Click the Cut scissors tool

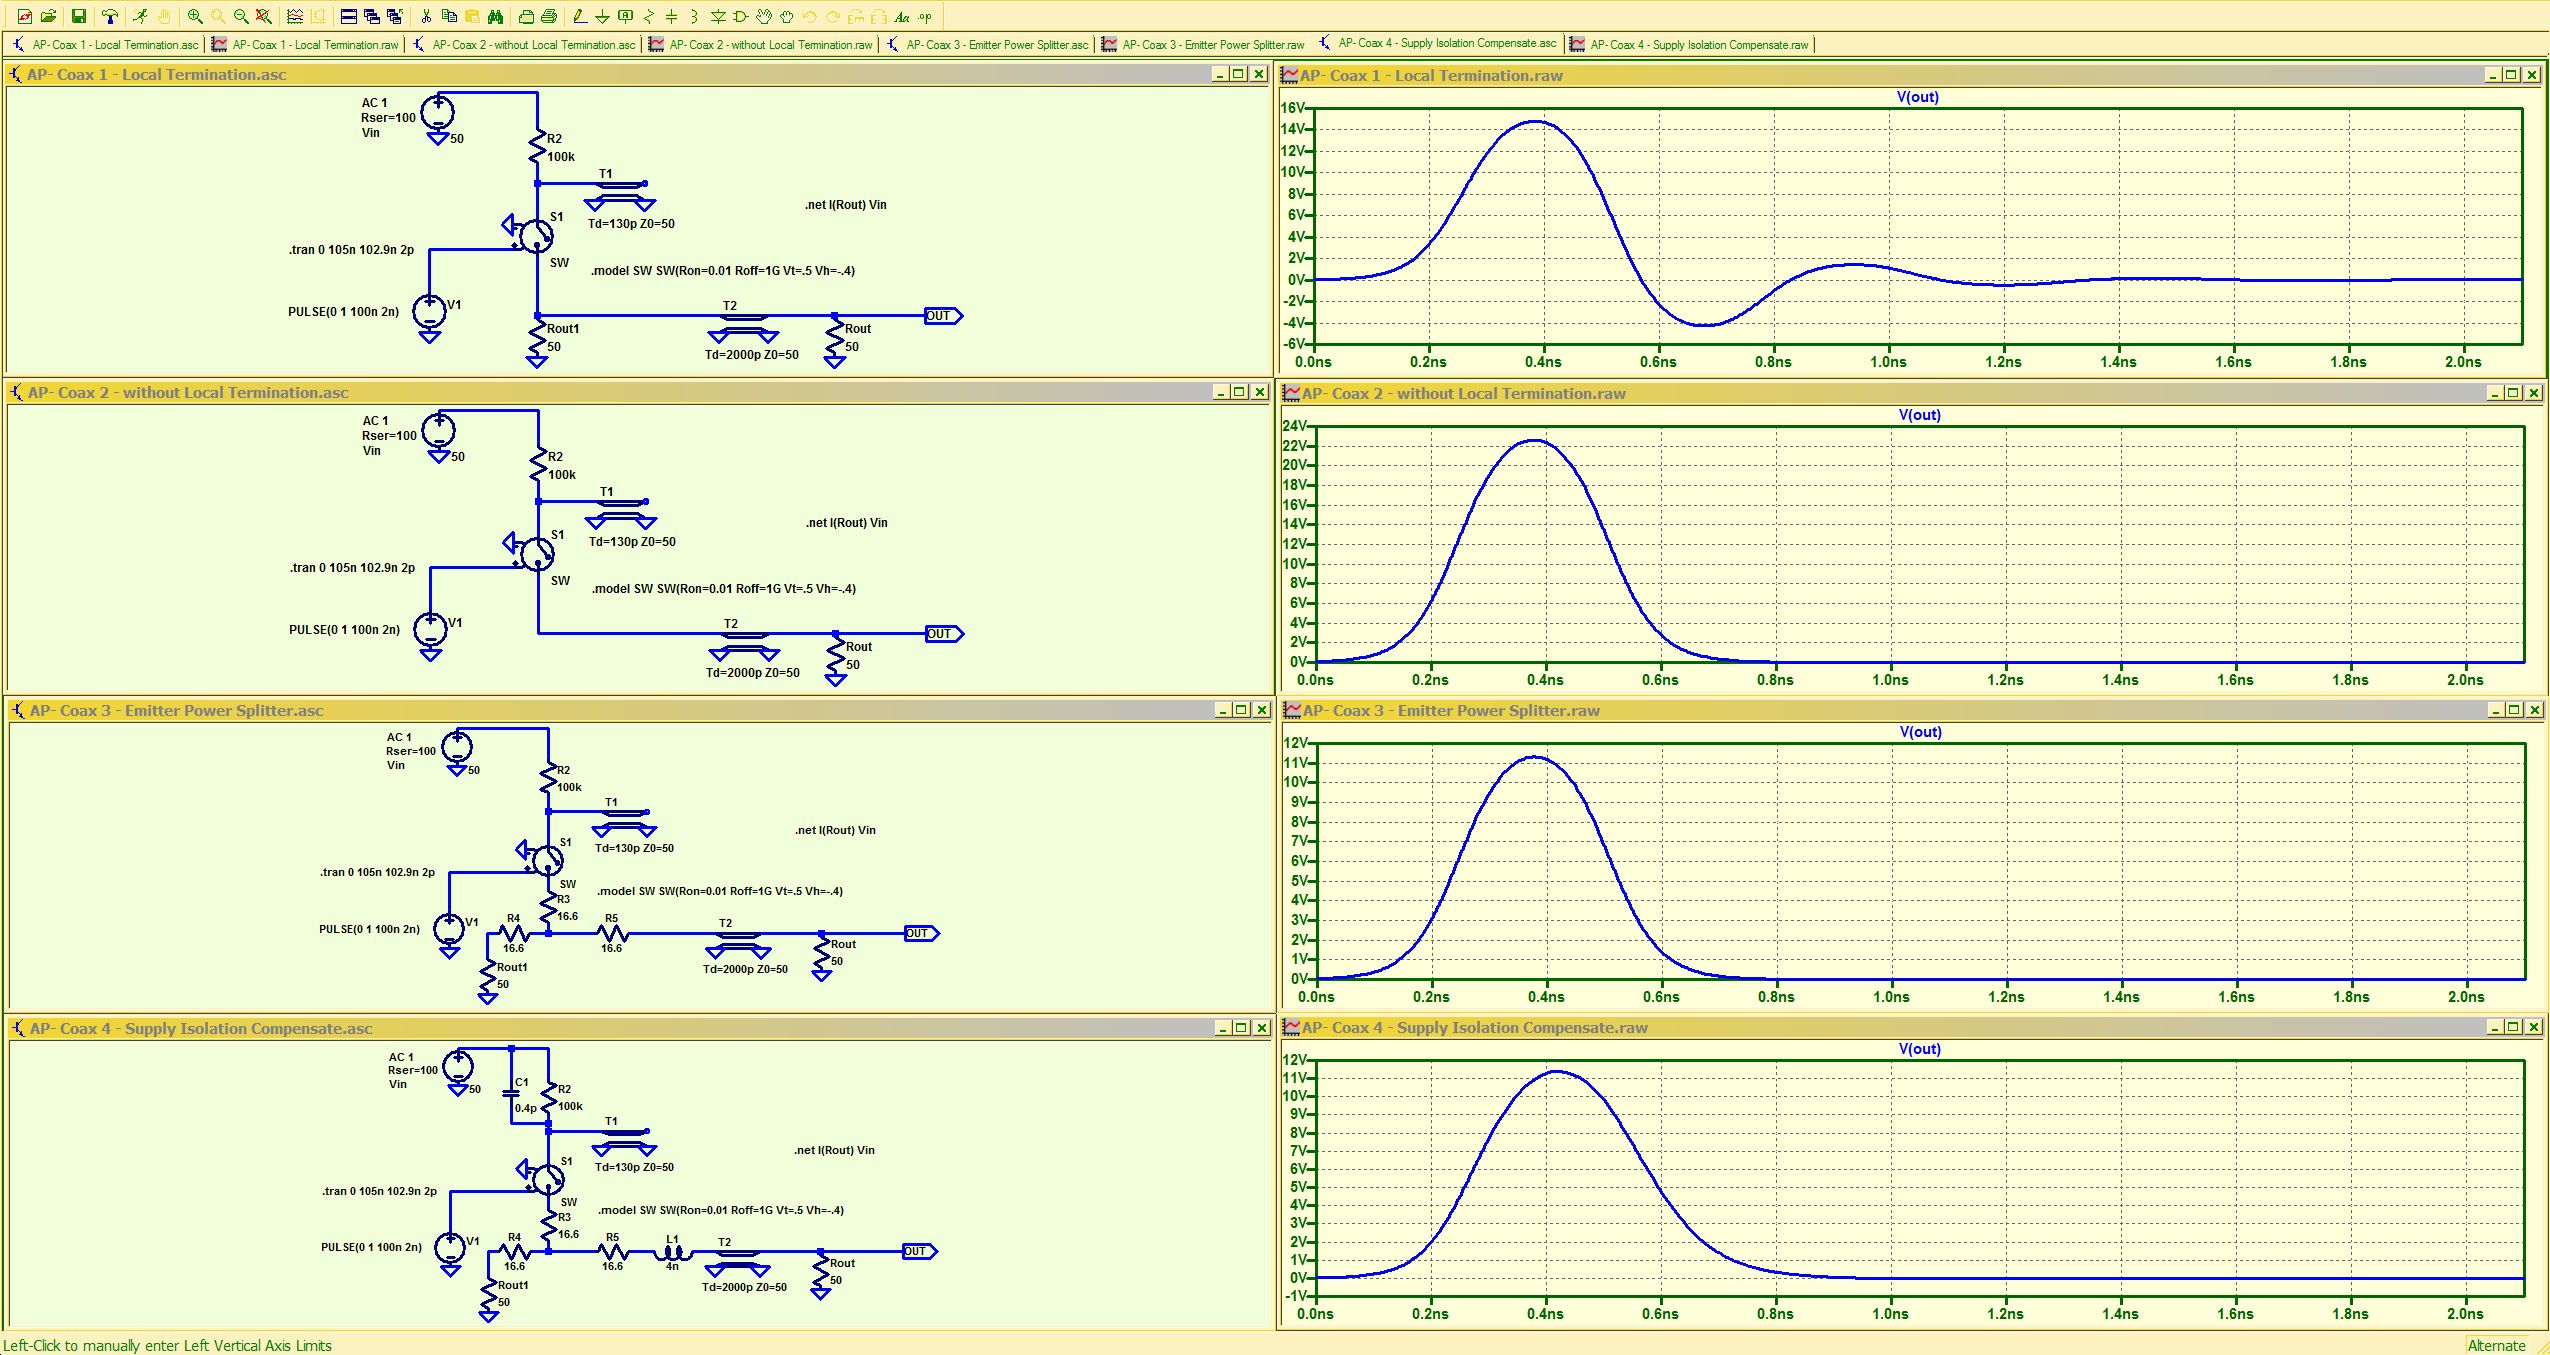(x=426, y=16)
